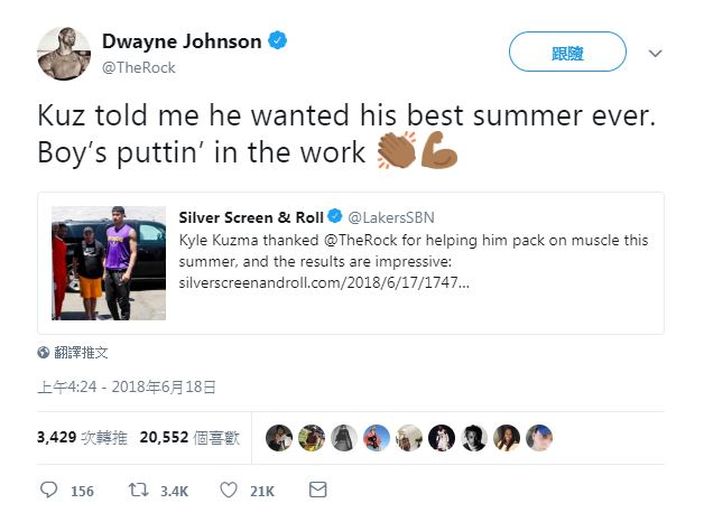
Task: Click the 翻譯推文 translate tweet link
Action: pyautogui.click(x=81, y=353)
